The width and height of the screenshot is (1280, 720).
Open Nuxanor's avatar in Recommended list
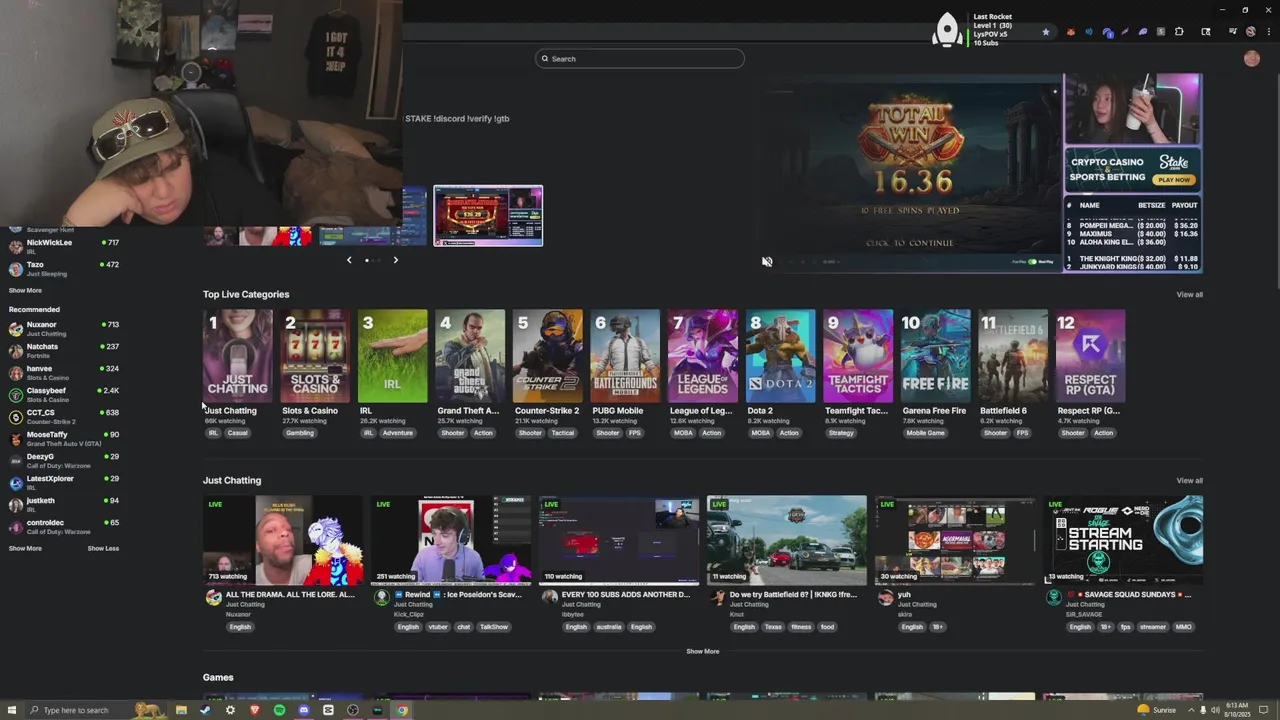[16, 329]
